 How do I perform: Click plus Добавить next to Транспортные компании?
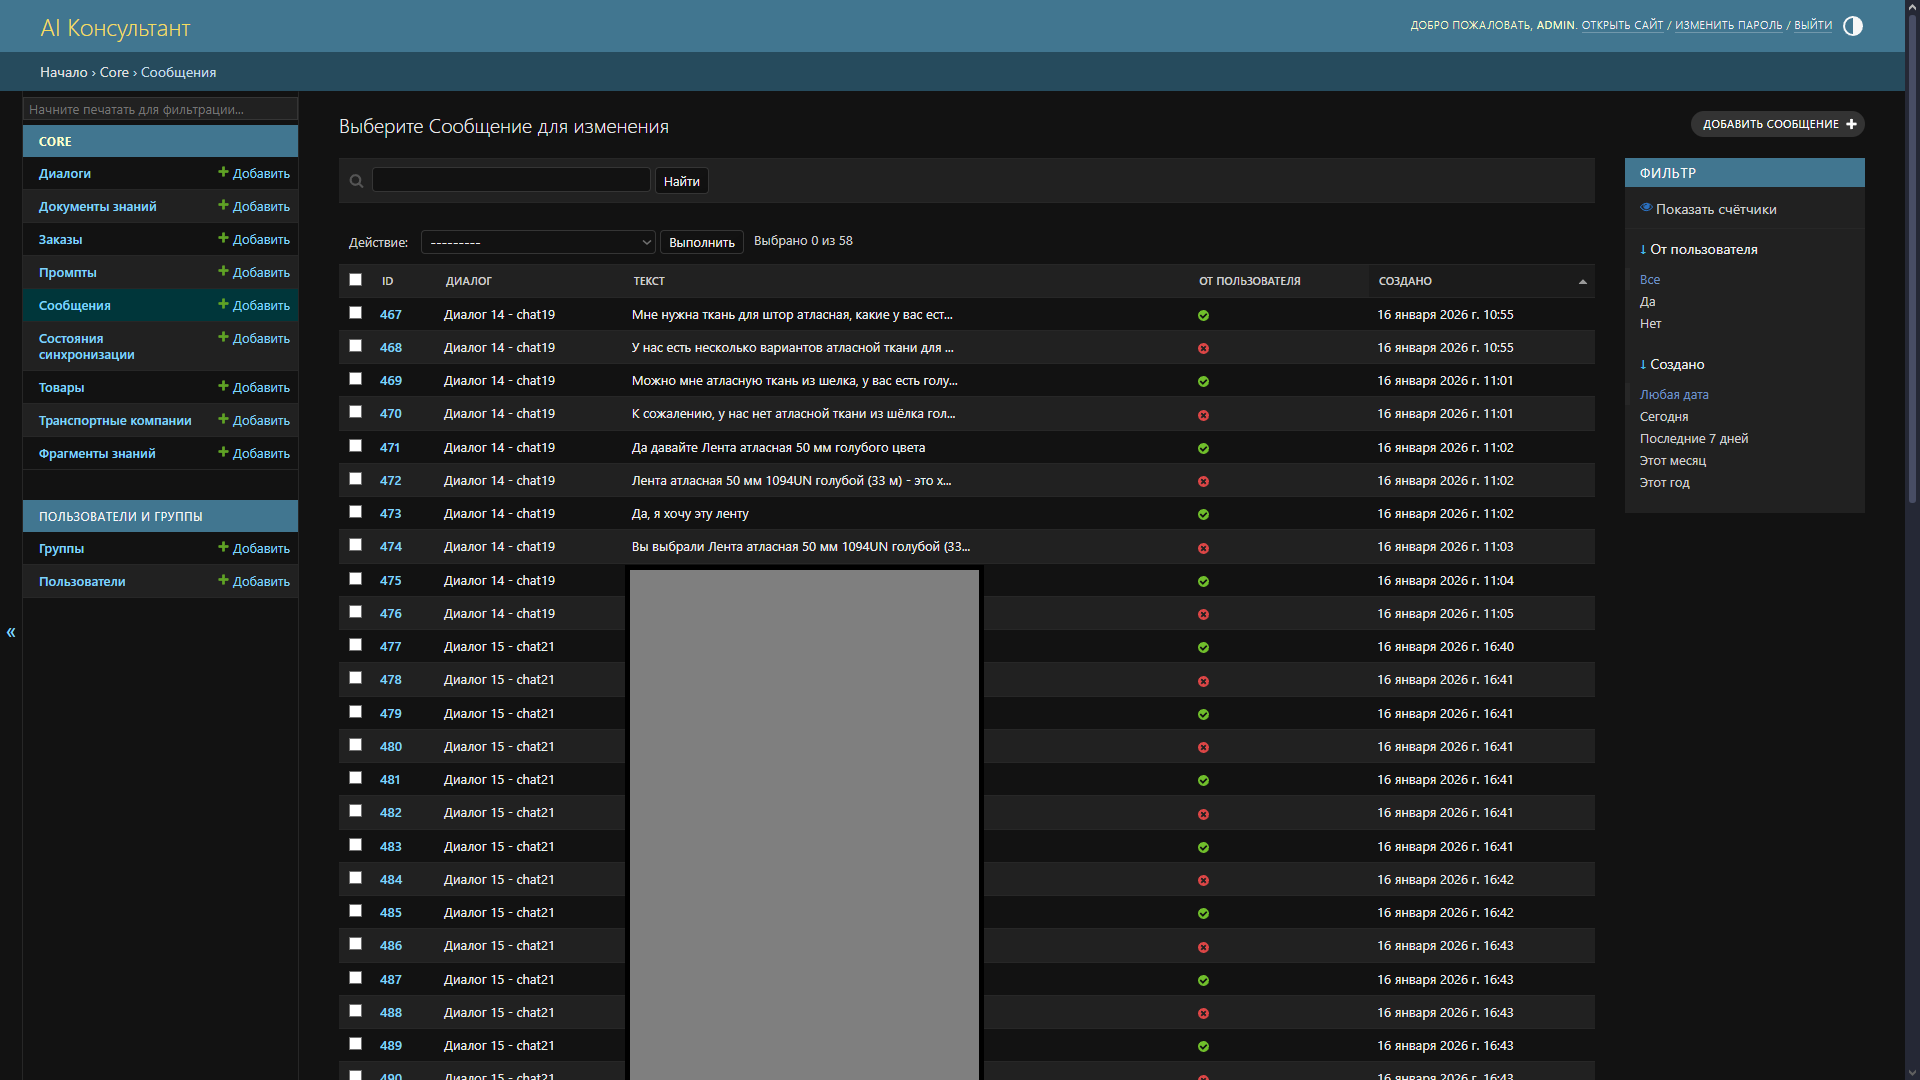click(254, 420)
